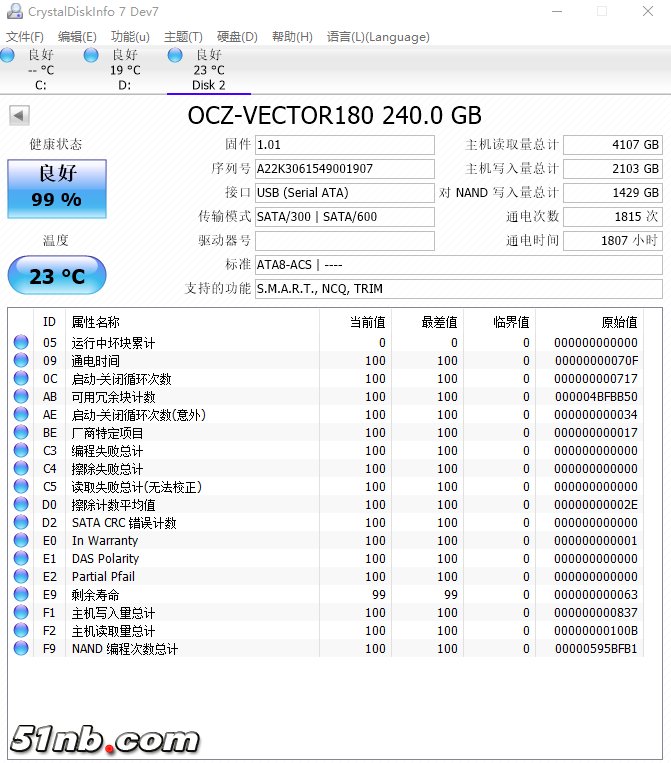Click the CrystalDiskInfo title bar app icon
671x763 pixels.
click(12, 11)
